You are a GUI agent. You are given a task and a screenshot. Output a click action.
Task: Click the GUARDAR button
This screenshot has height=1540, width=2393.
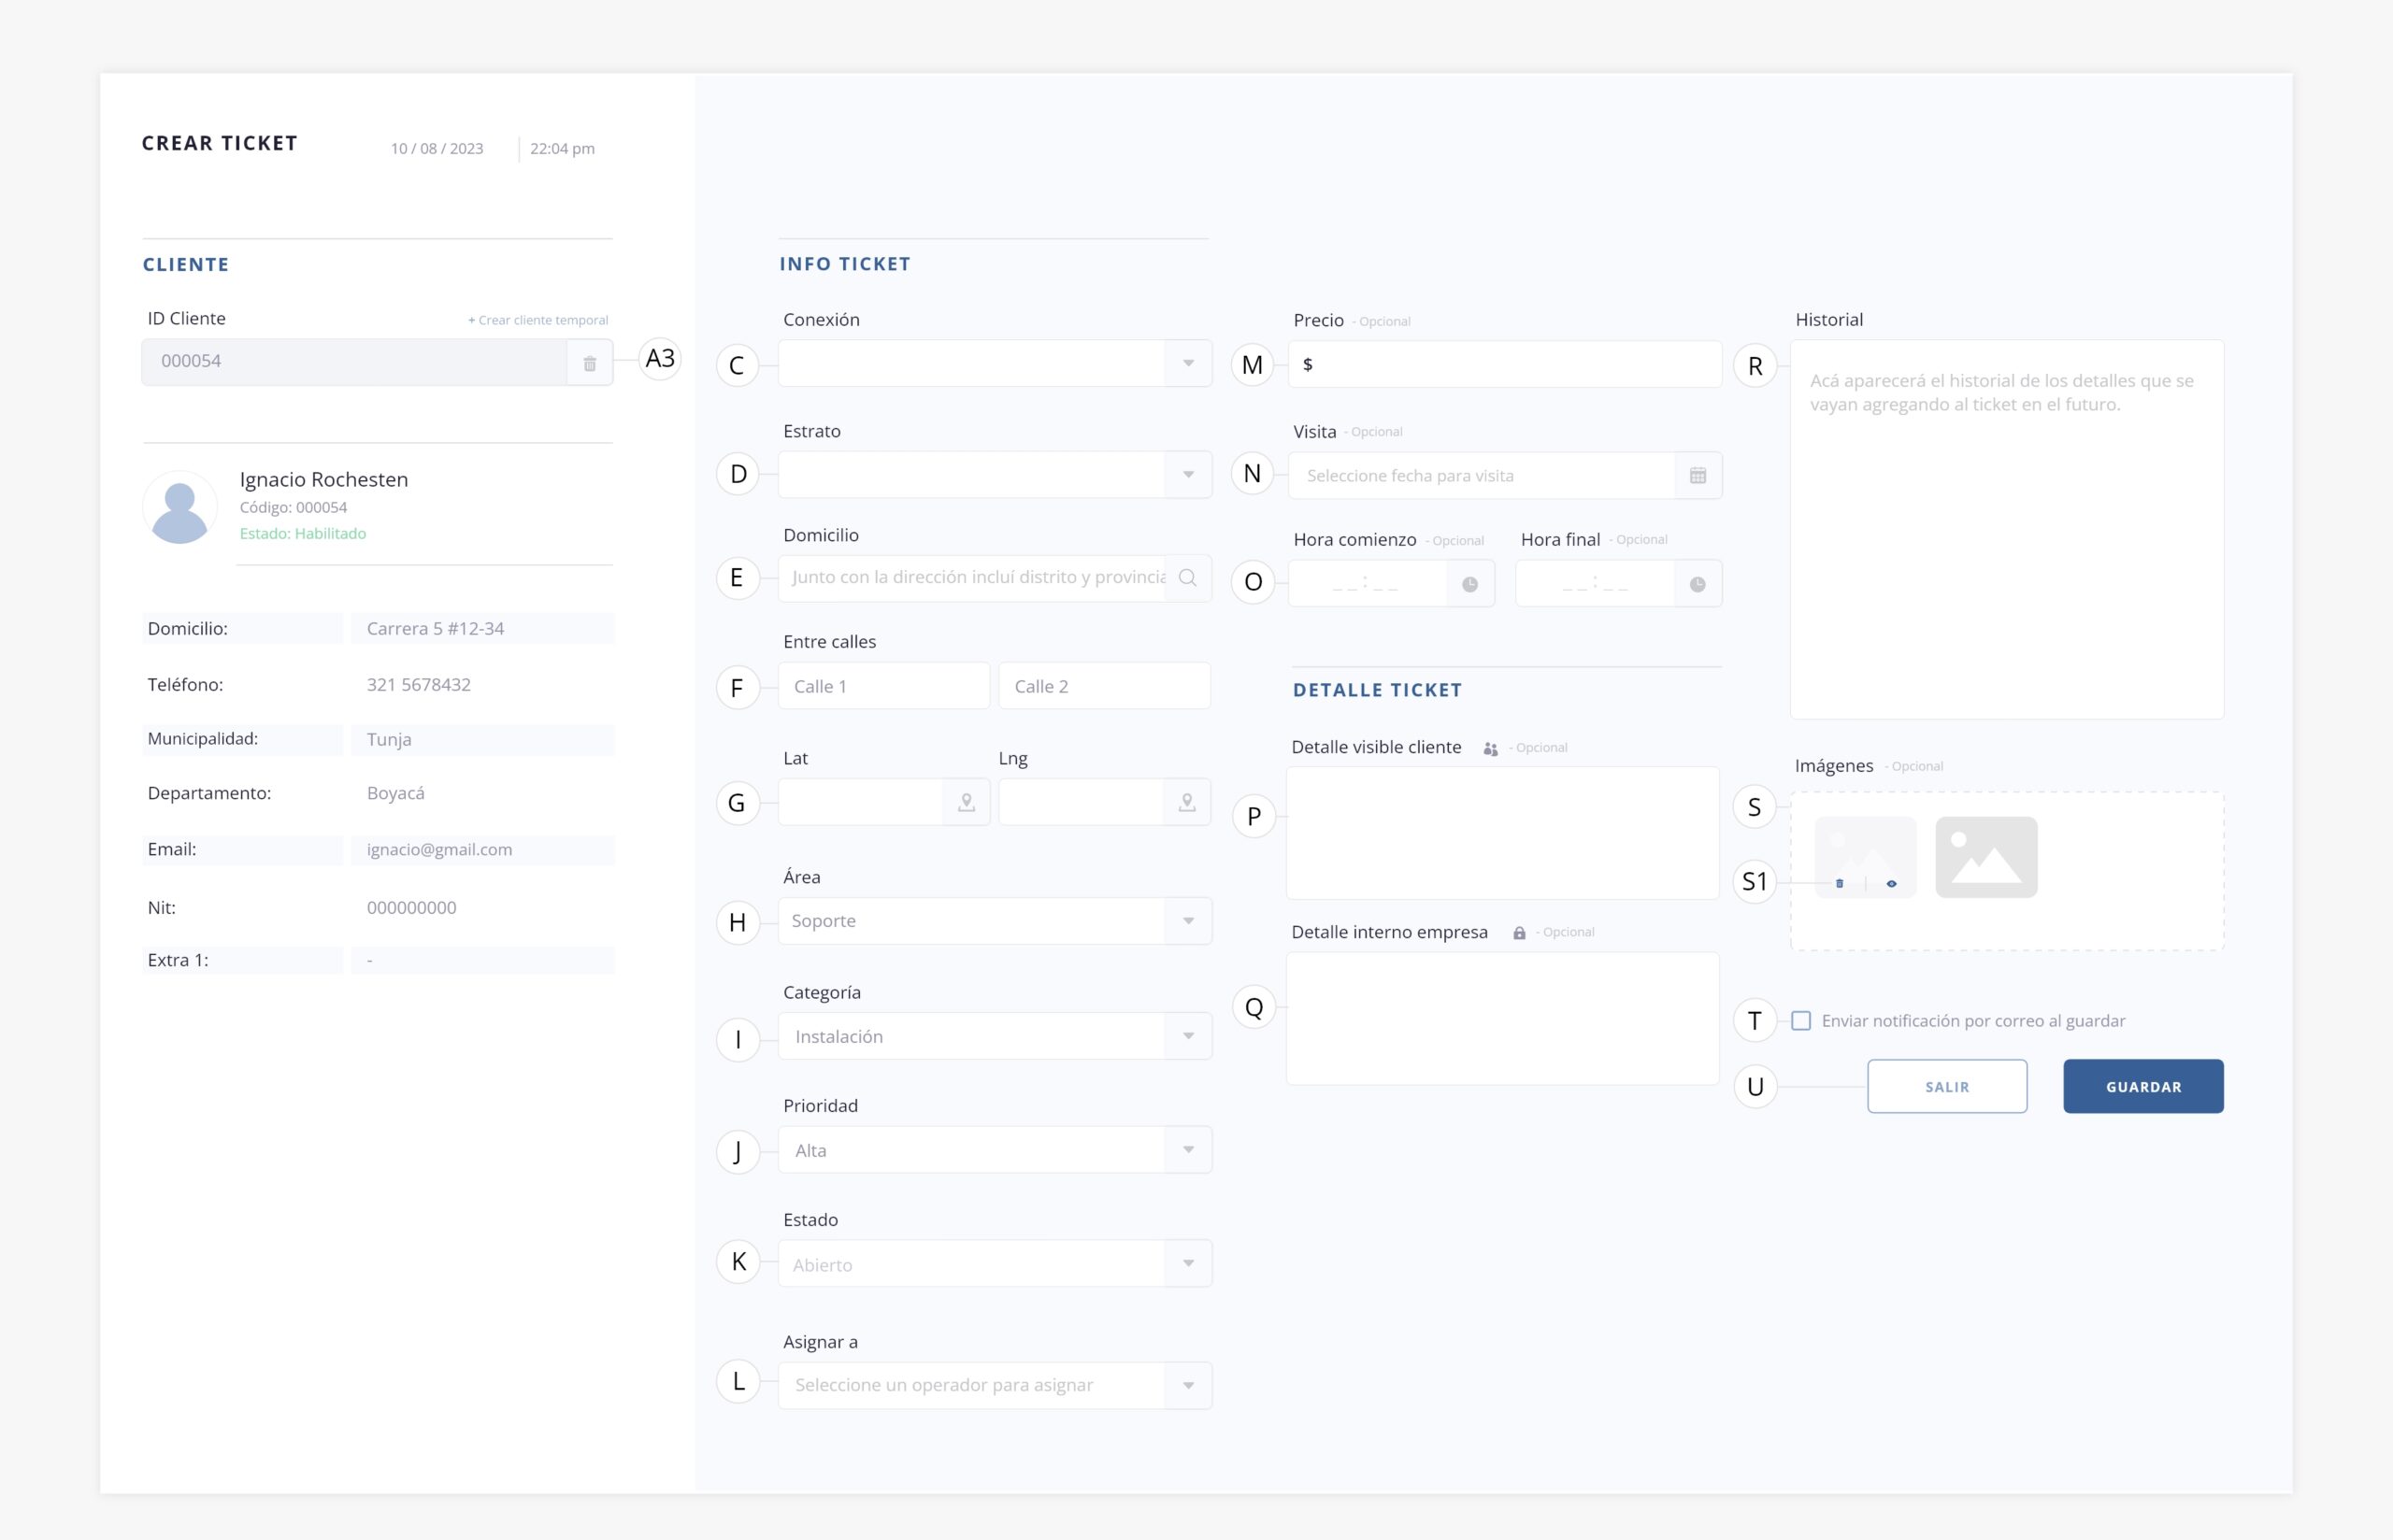pos(2142,1087)
